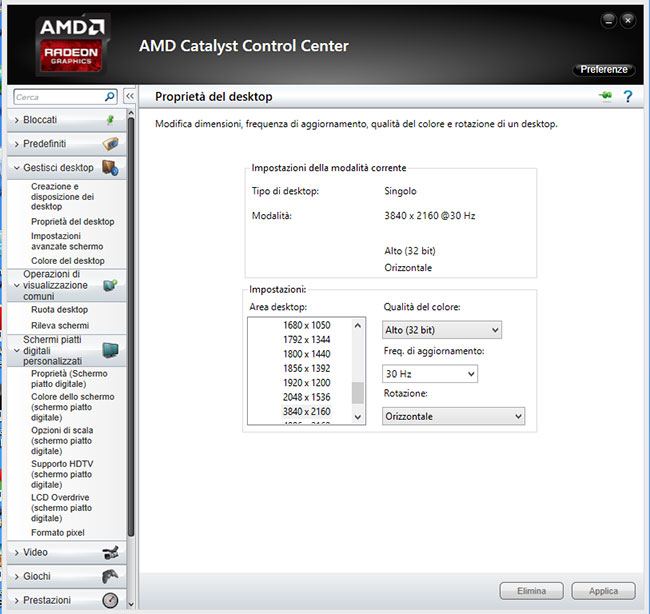Screen dimensions: 650x614
Task: Open the Rotazione dropdown
Action: 453,416
